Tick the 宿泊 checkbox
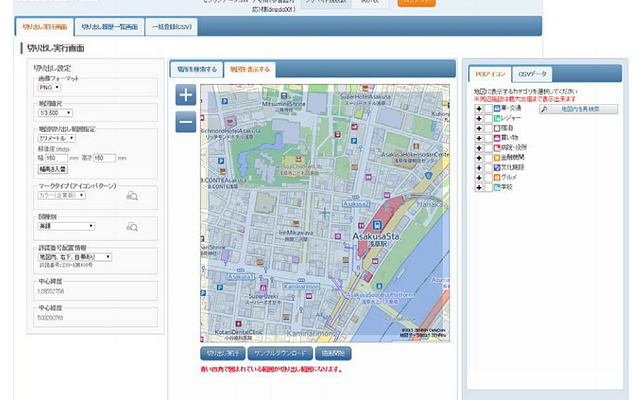This screenshot has height=400, width=640. pyautogui.click(x=488, y=128)
